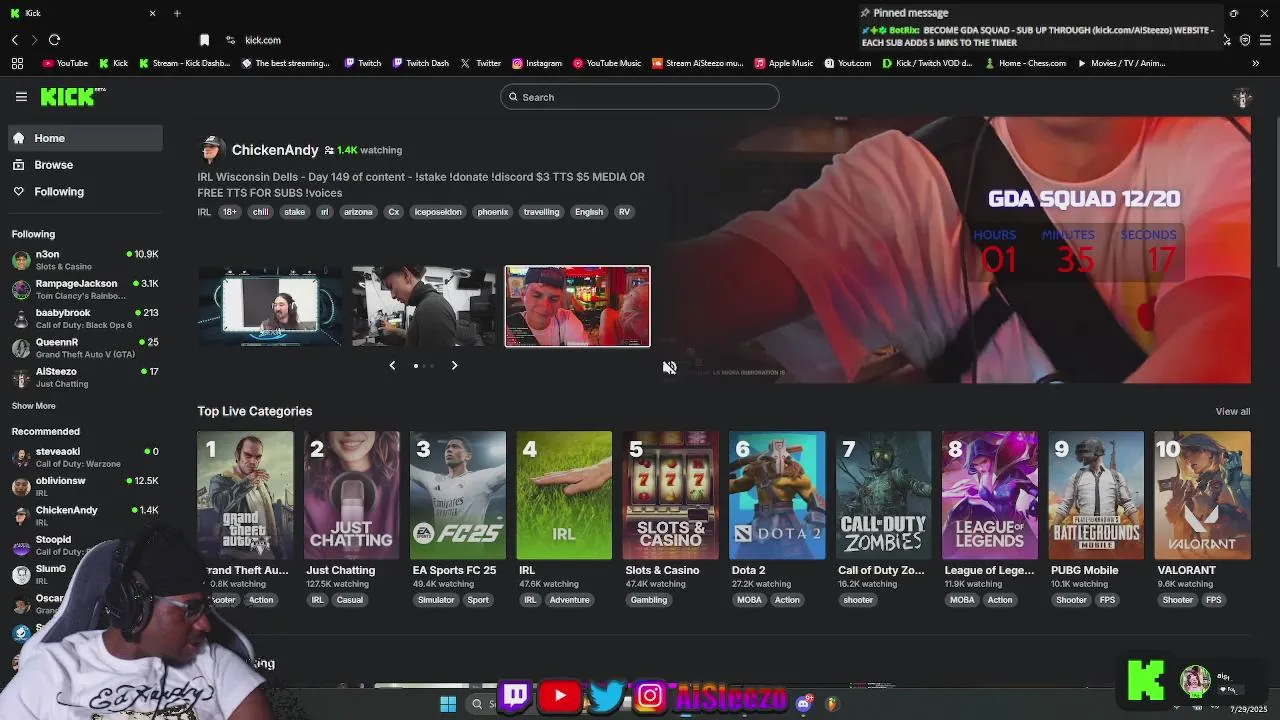Click the ChickenAndy featured stream title
Image resolution: width=1280 pixels, height=720 pixels.
point(421,185)
